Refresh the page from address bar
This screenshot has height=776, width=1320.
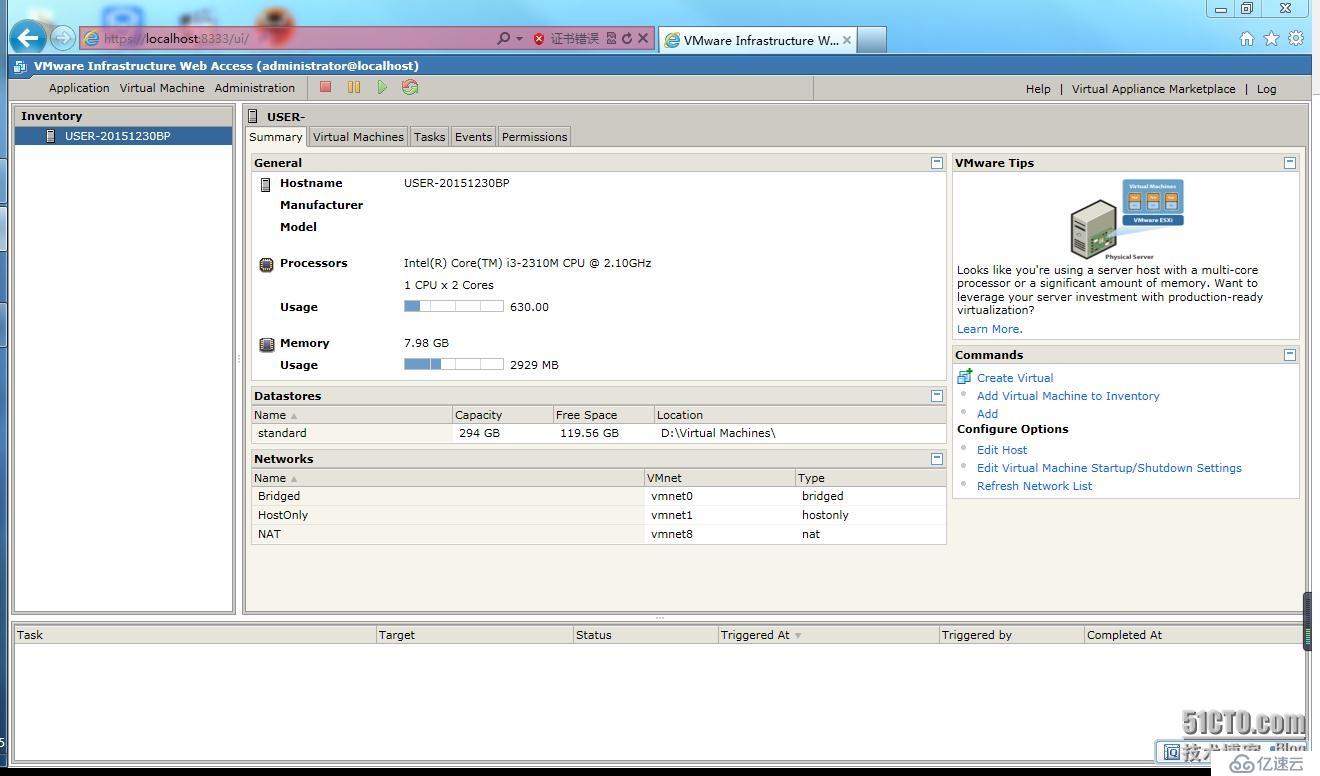pyautogui.click(x=627, y=38)
